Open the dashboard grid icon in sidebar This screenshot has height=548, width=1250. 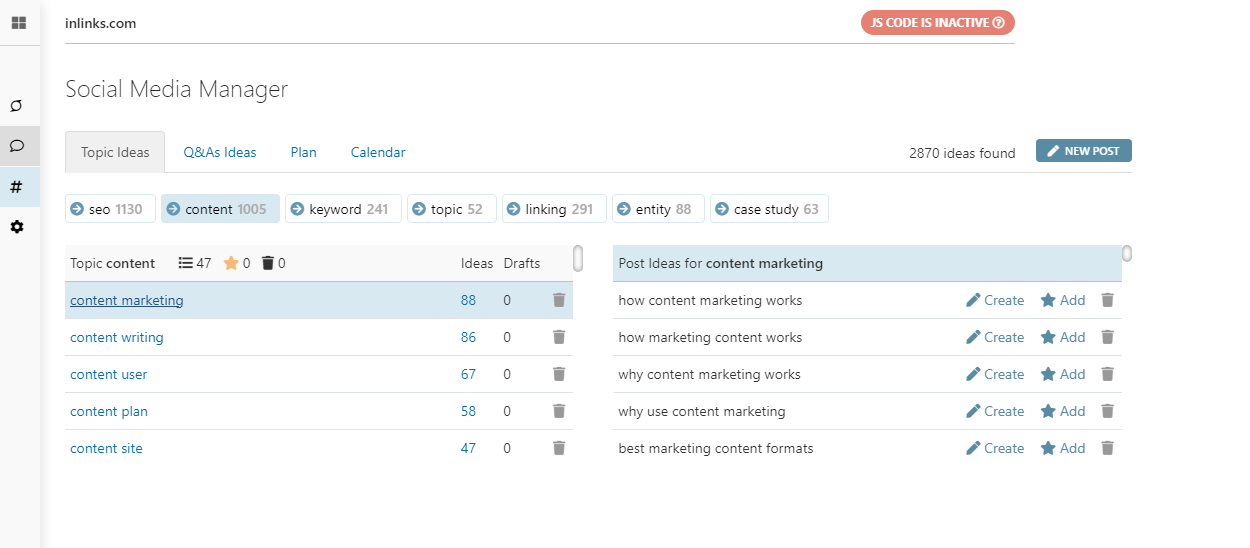(19, 22)
